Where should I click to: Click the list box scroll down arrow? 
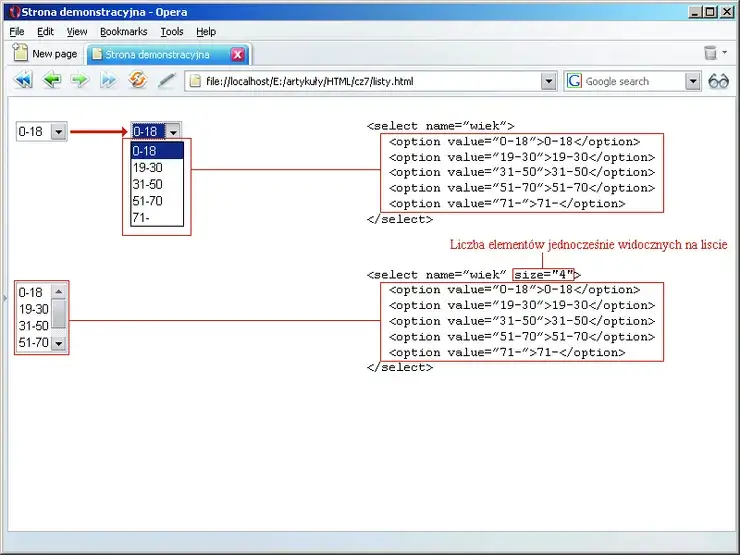coord(59,343)
